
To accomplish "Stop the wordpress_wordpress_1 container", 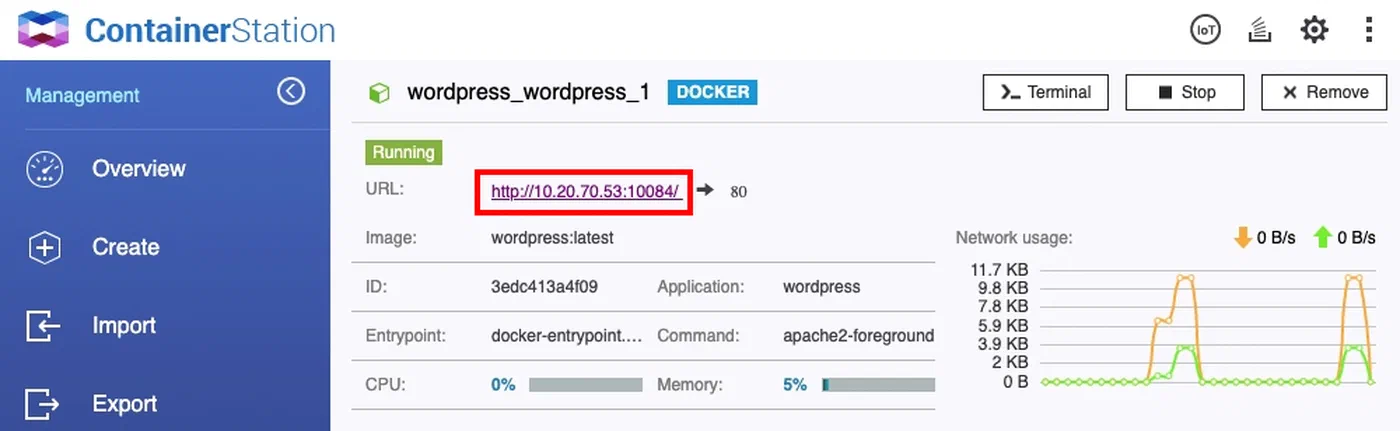I will [1185, 92].
